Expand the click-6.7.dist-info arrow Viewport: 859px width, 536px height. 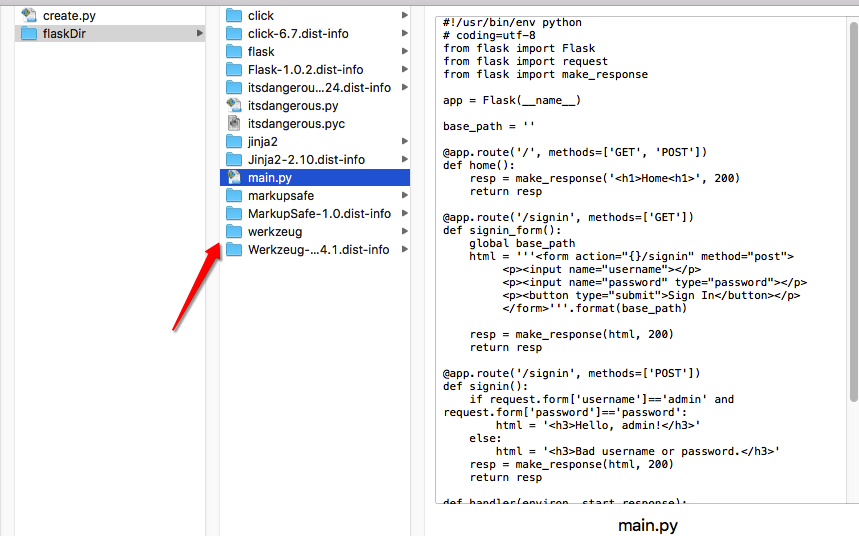pyautogui.click(x=404, y=33)
